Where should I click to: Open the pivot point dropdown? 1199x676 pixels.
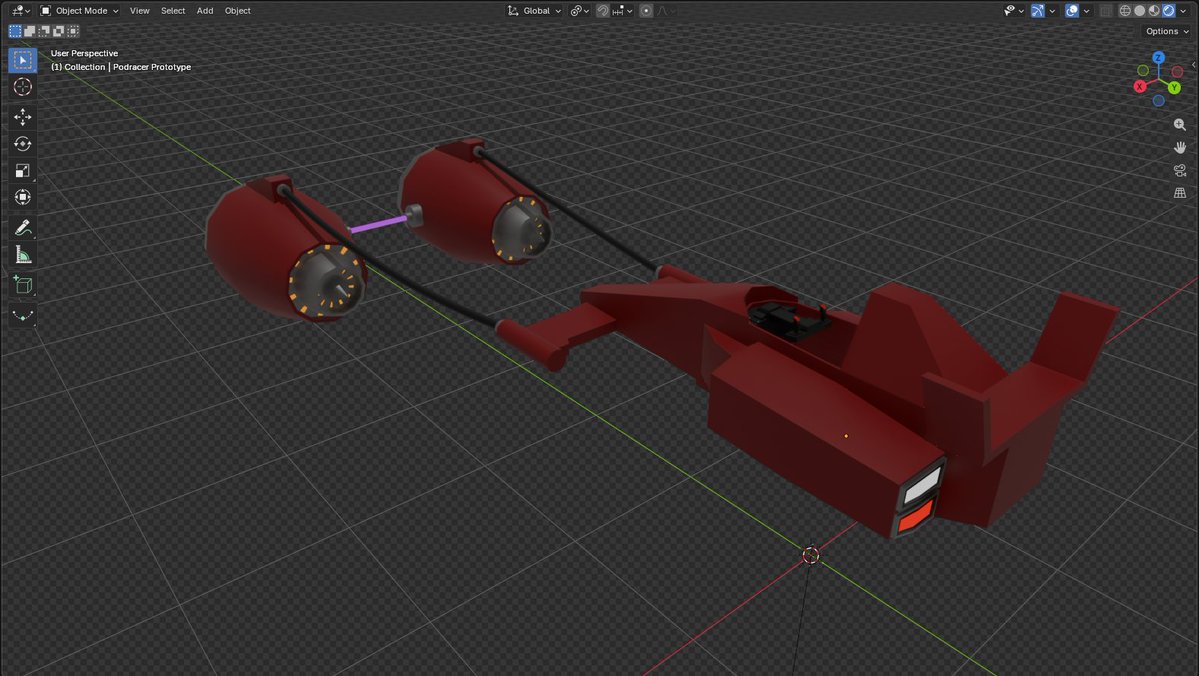(x=580, y=11)
